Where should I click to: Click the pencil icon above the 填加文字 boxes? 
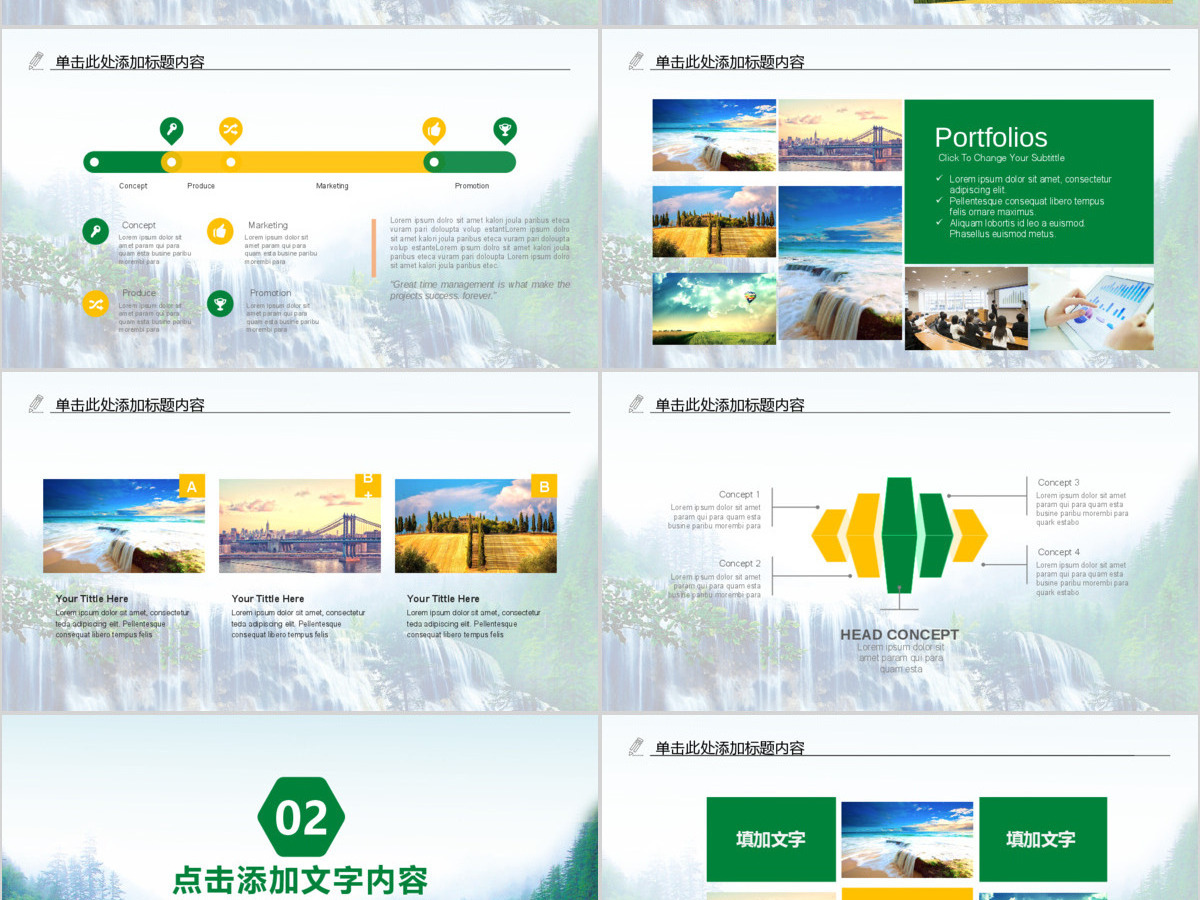(x=636, y=747)
